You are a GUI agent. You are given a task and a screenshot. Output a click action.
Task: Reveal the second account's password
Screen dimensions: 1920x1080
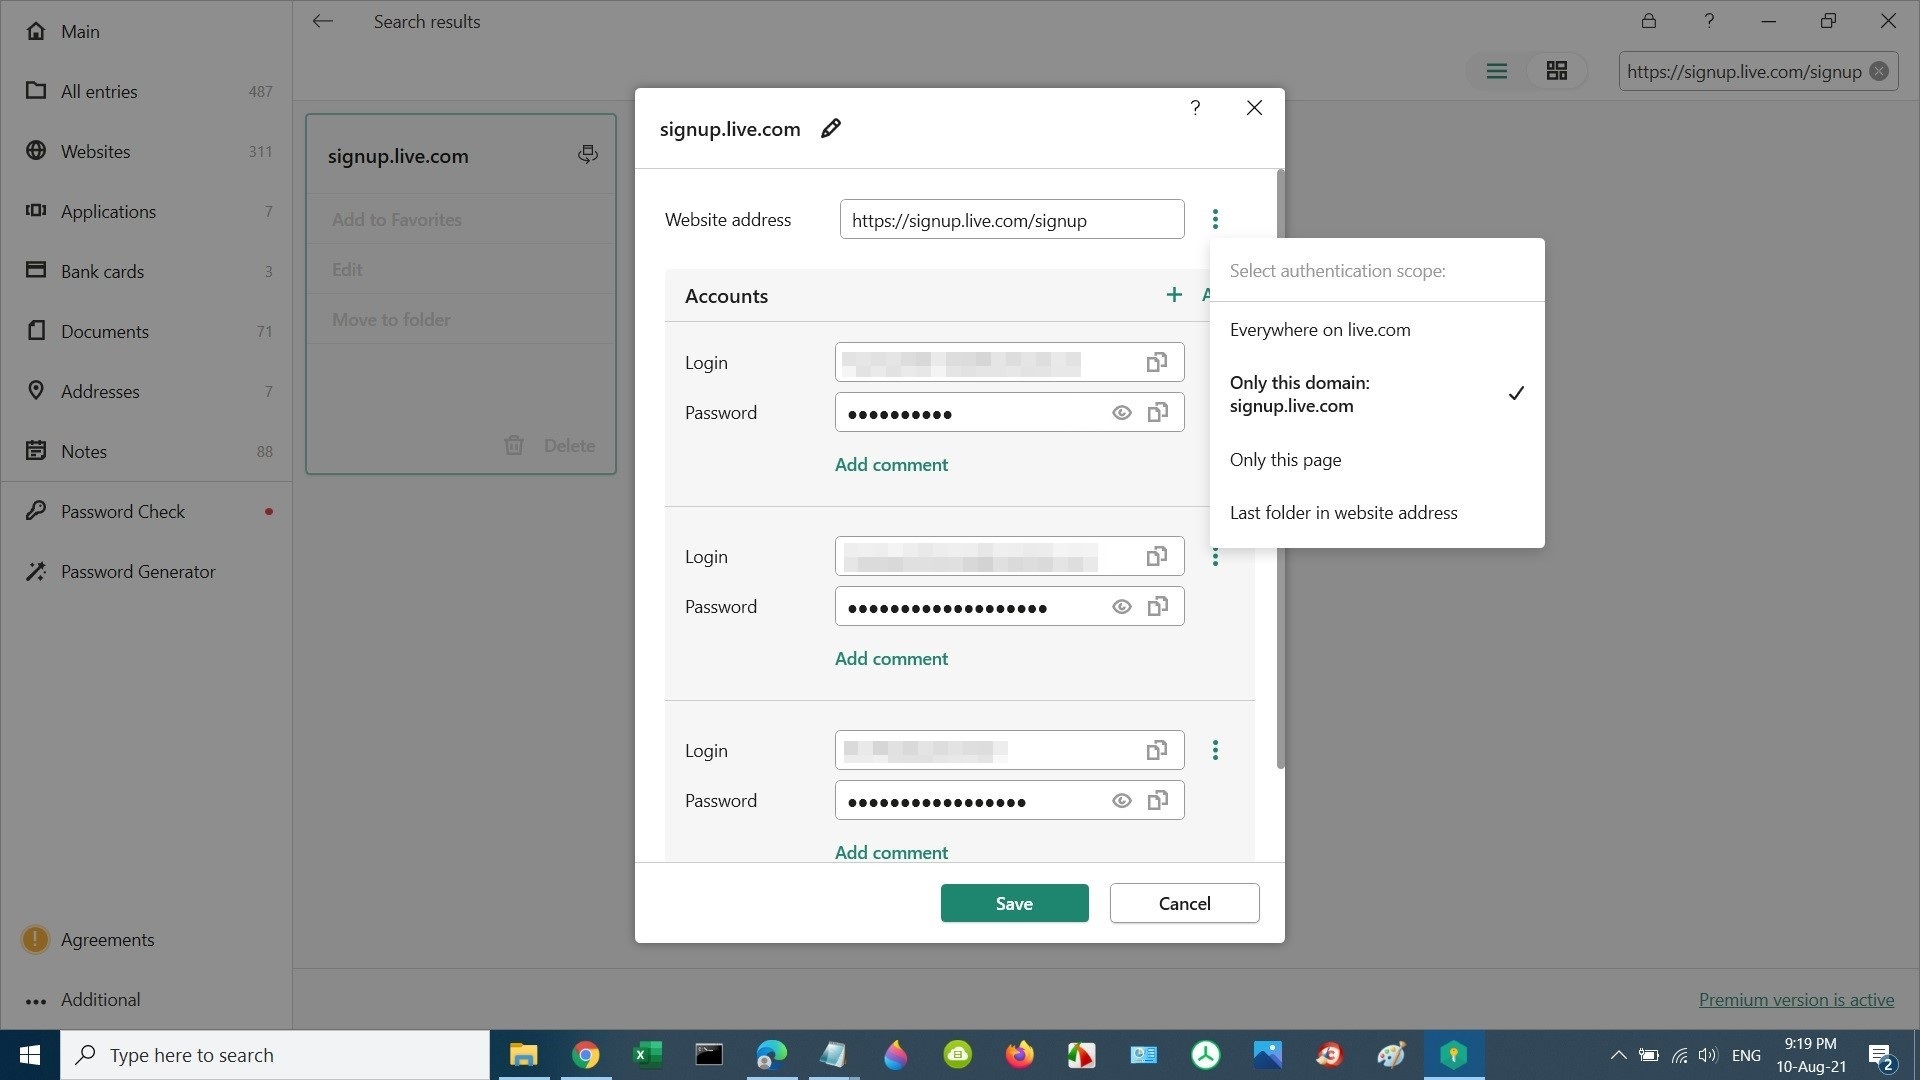(x=1121, y=606)
